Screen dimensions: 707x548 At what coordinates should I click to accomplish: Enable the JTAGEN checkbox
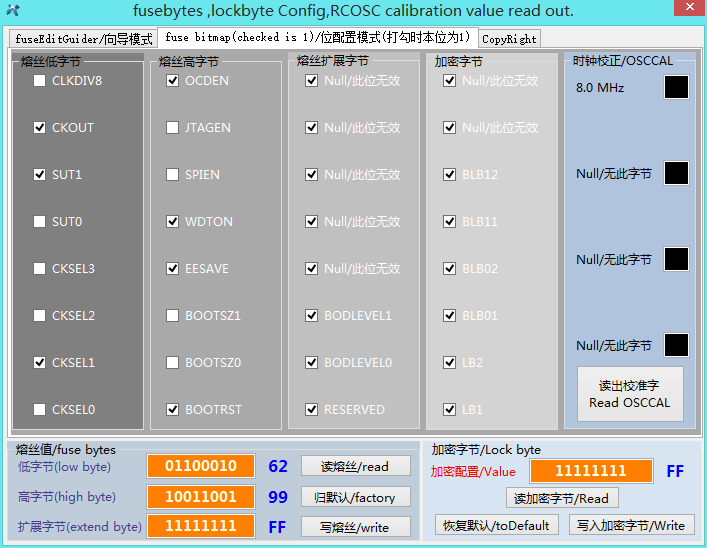pos(172,128)
